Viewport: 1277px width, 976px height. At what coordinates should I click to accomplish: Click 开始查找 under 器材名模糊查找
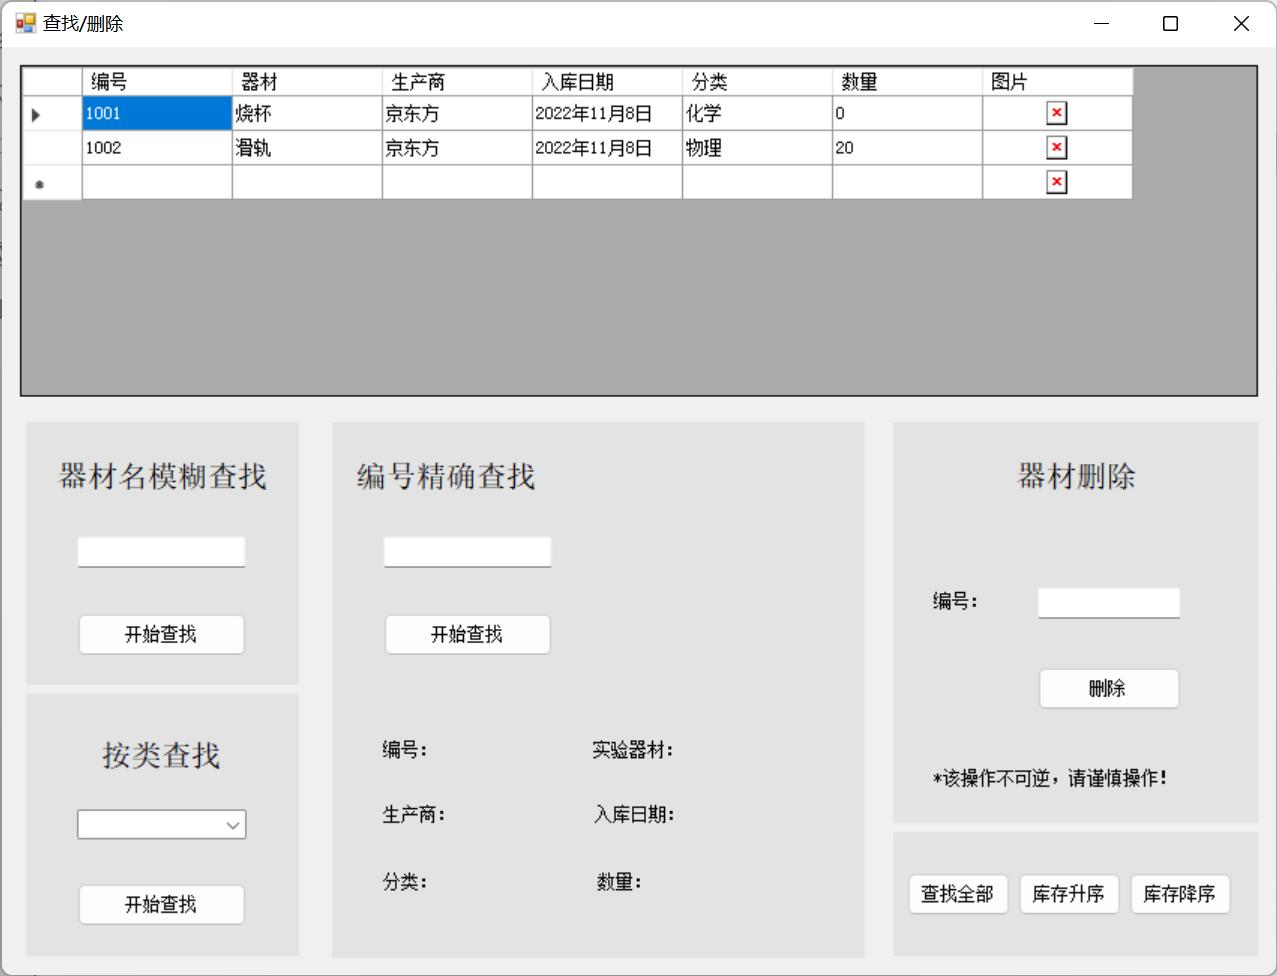[x=161, y=634]
